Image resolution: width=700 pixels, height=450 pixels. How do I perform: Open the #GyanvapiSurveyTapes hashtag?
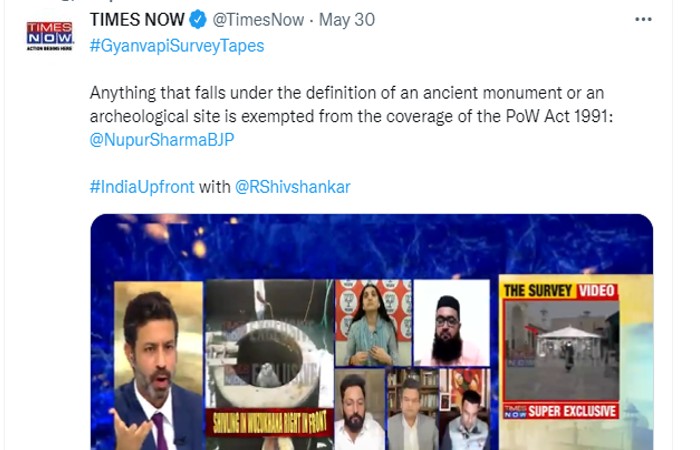177,45
